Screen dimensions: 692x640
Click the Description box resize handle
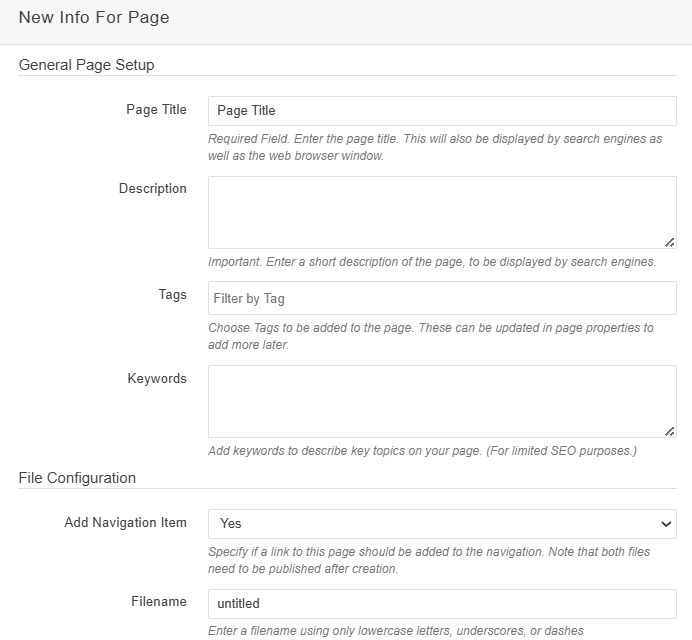[669, 242]
